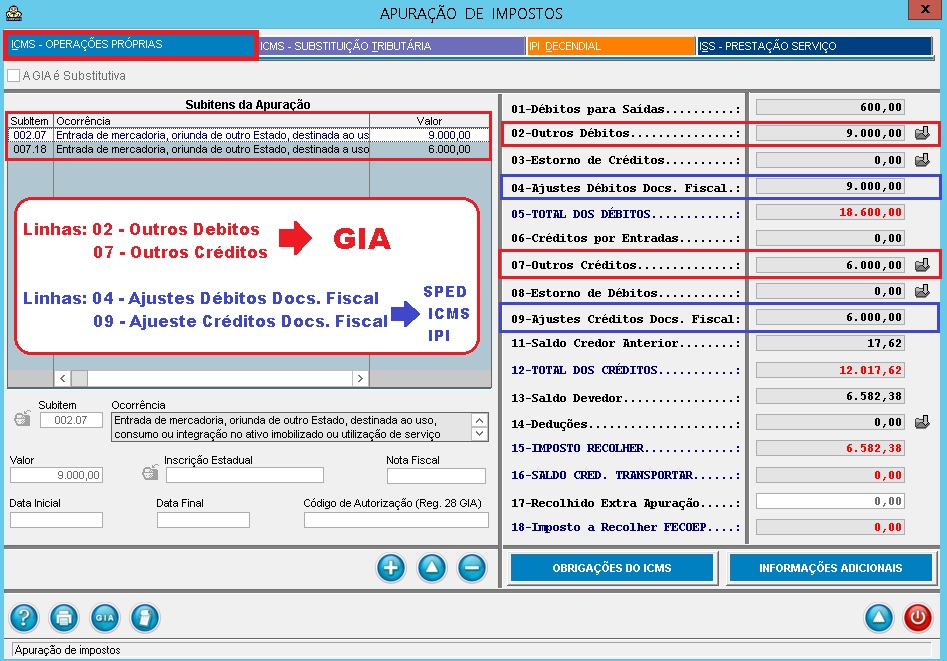Screen dimensions: 947x661
Task: Click 06-Créditos por Entradas value 0,00
Action: coord(830,238)
